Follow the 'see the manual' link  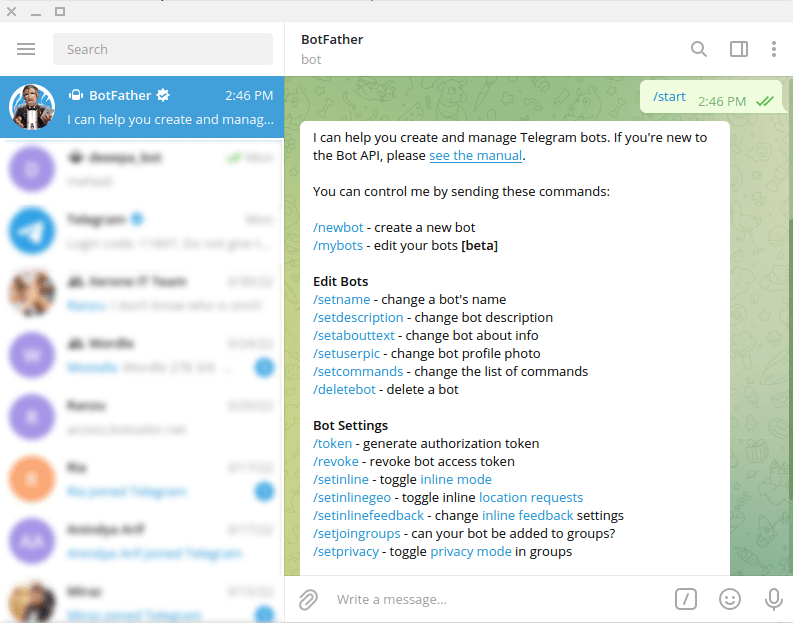click(475, 155)
